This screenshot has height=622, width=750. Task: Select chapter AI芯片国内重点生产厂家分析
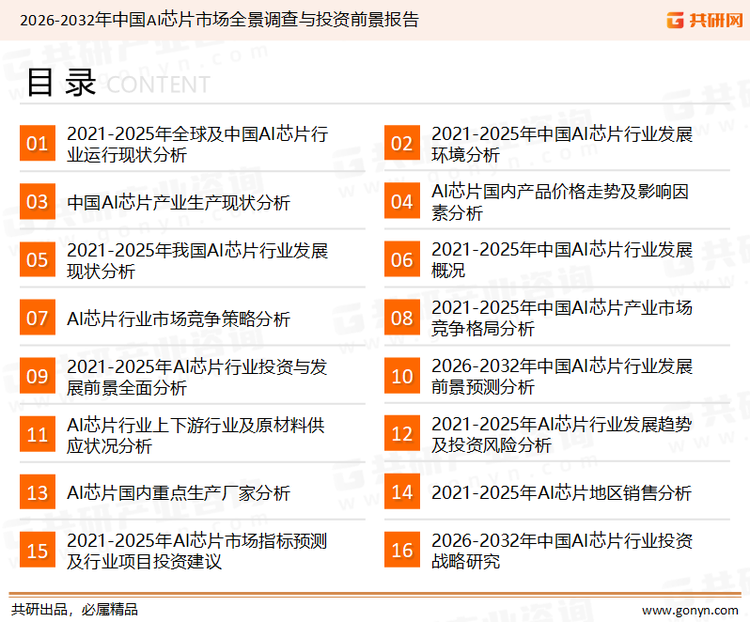click(x=178, y=493)
